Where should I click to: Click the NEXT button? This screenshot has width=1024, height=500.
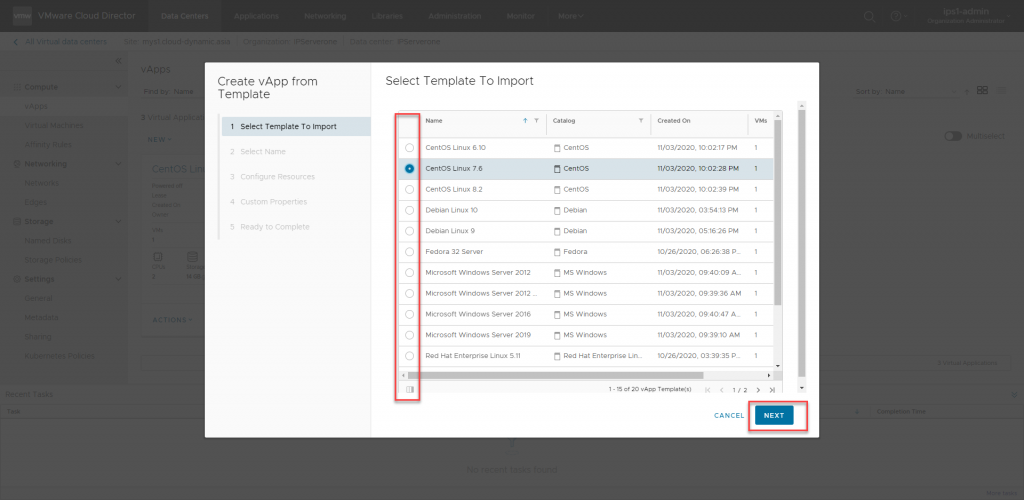pyautogui.click(x=774, y=415)
